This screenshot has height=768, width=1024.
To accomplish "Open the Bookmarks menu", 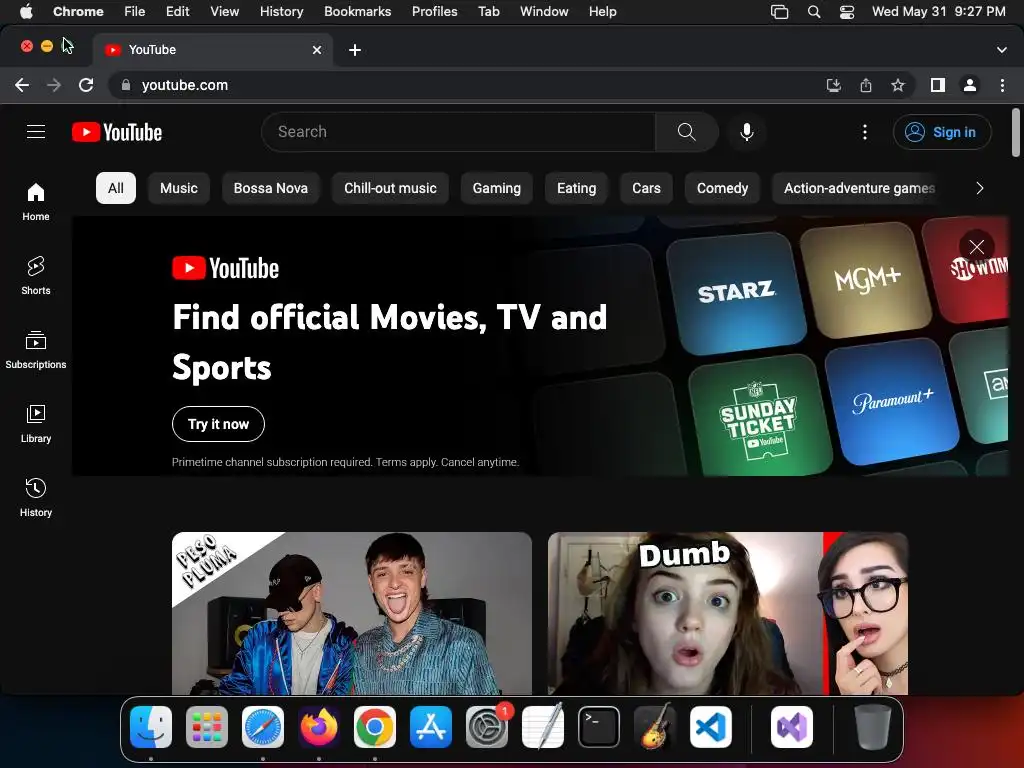I will (357, 12).
